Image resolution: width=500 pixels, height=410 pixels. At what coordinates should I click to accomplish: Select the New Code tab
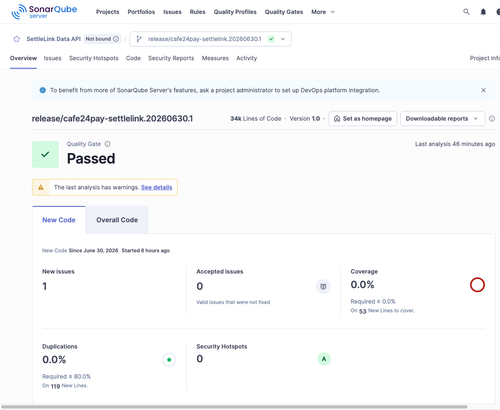[59, 220]
